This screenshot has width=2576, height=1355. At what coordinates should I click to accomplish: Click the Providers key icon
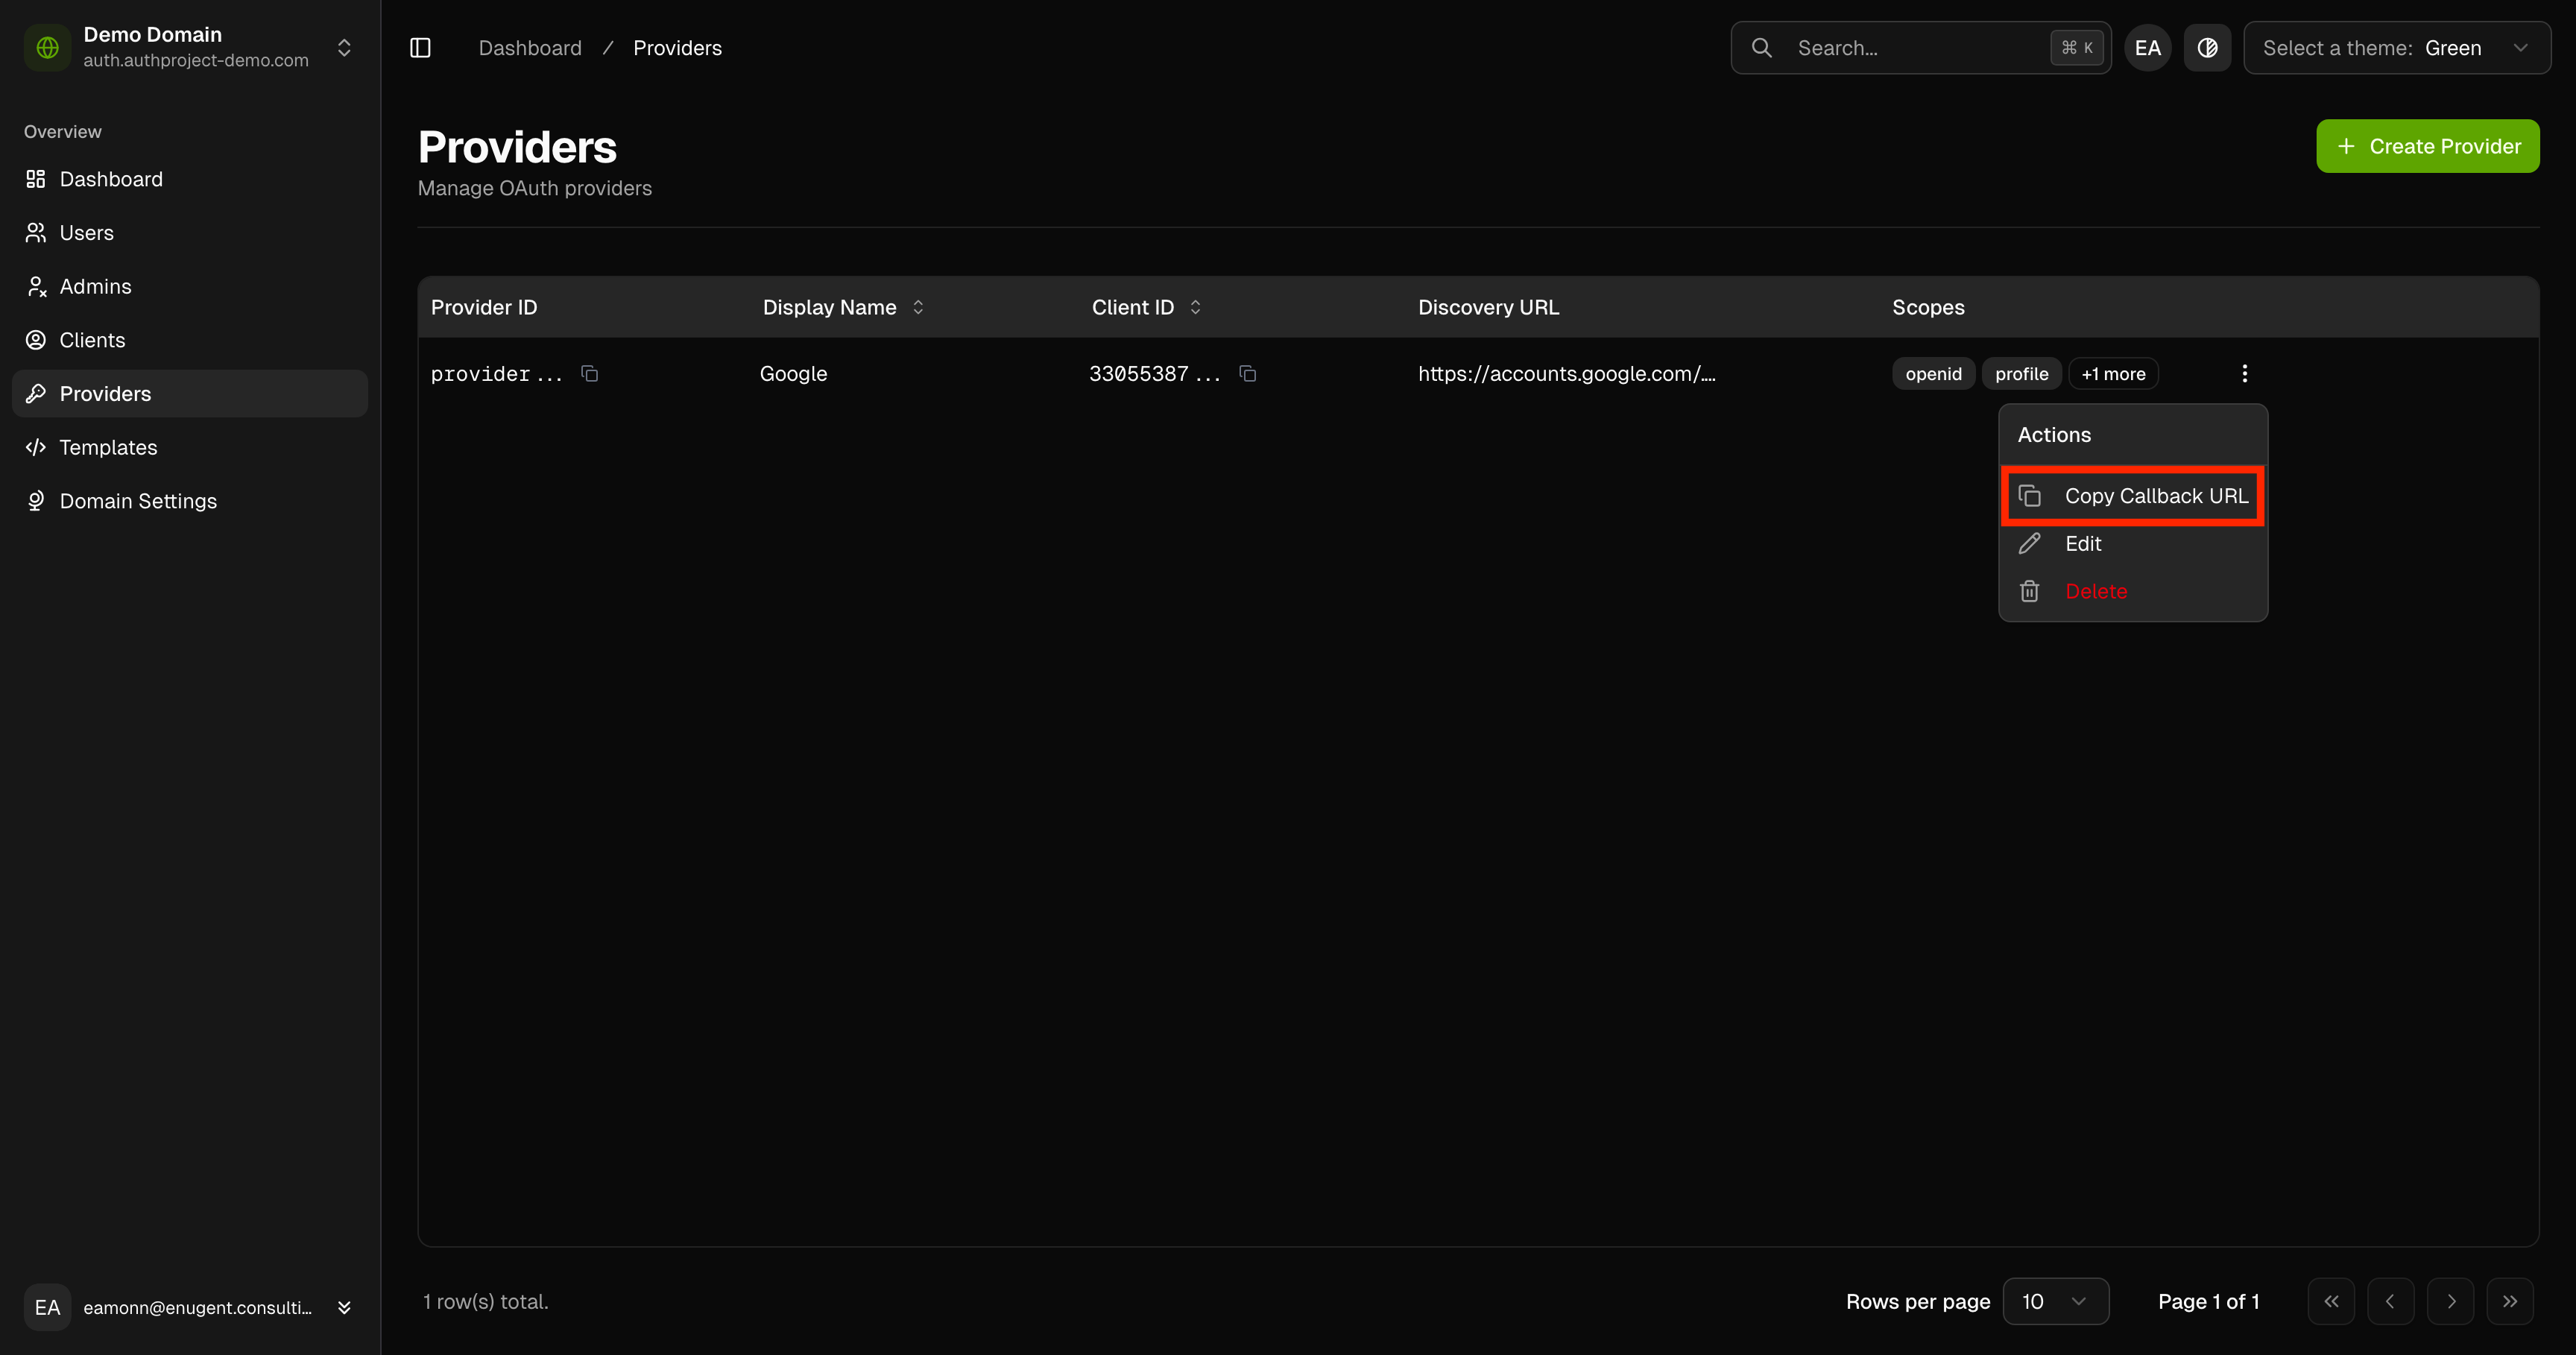pyautogui.click(x=36, y=394)
